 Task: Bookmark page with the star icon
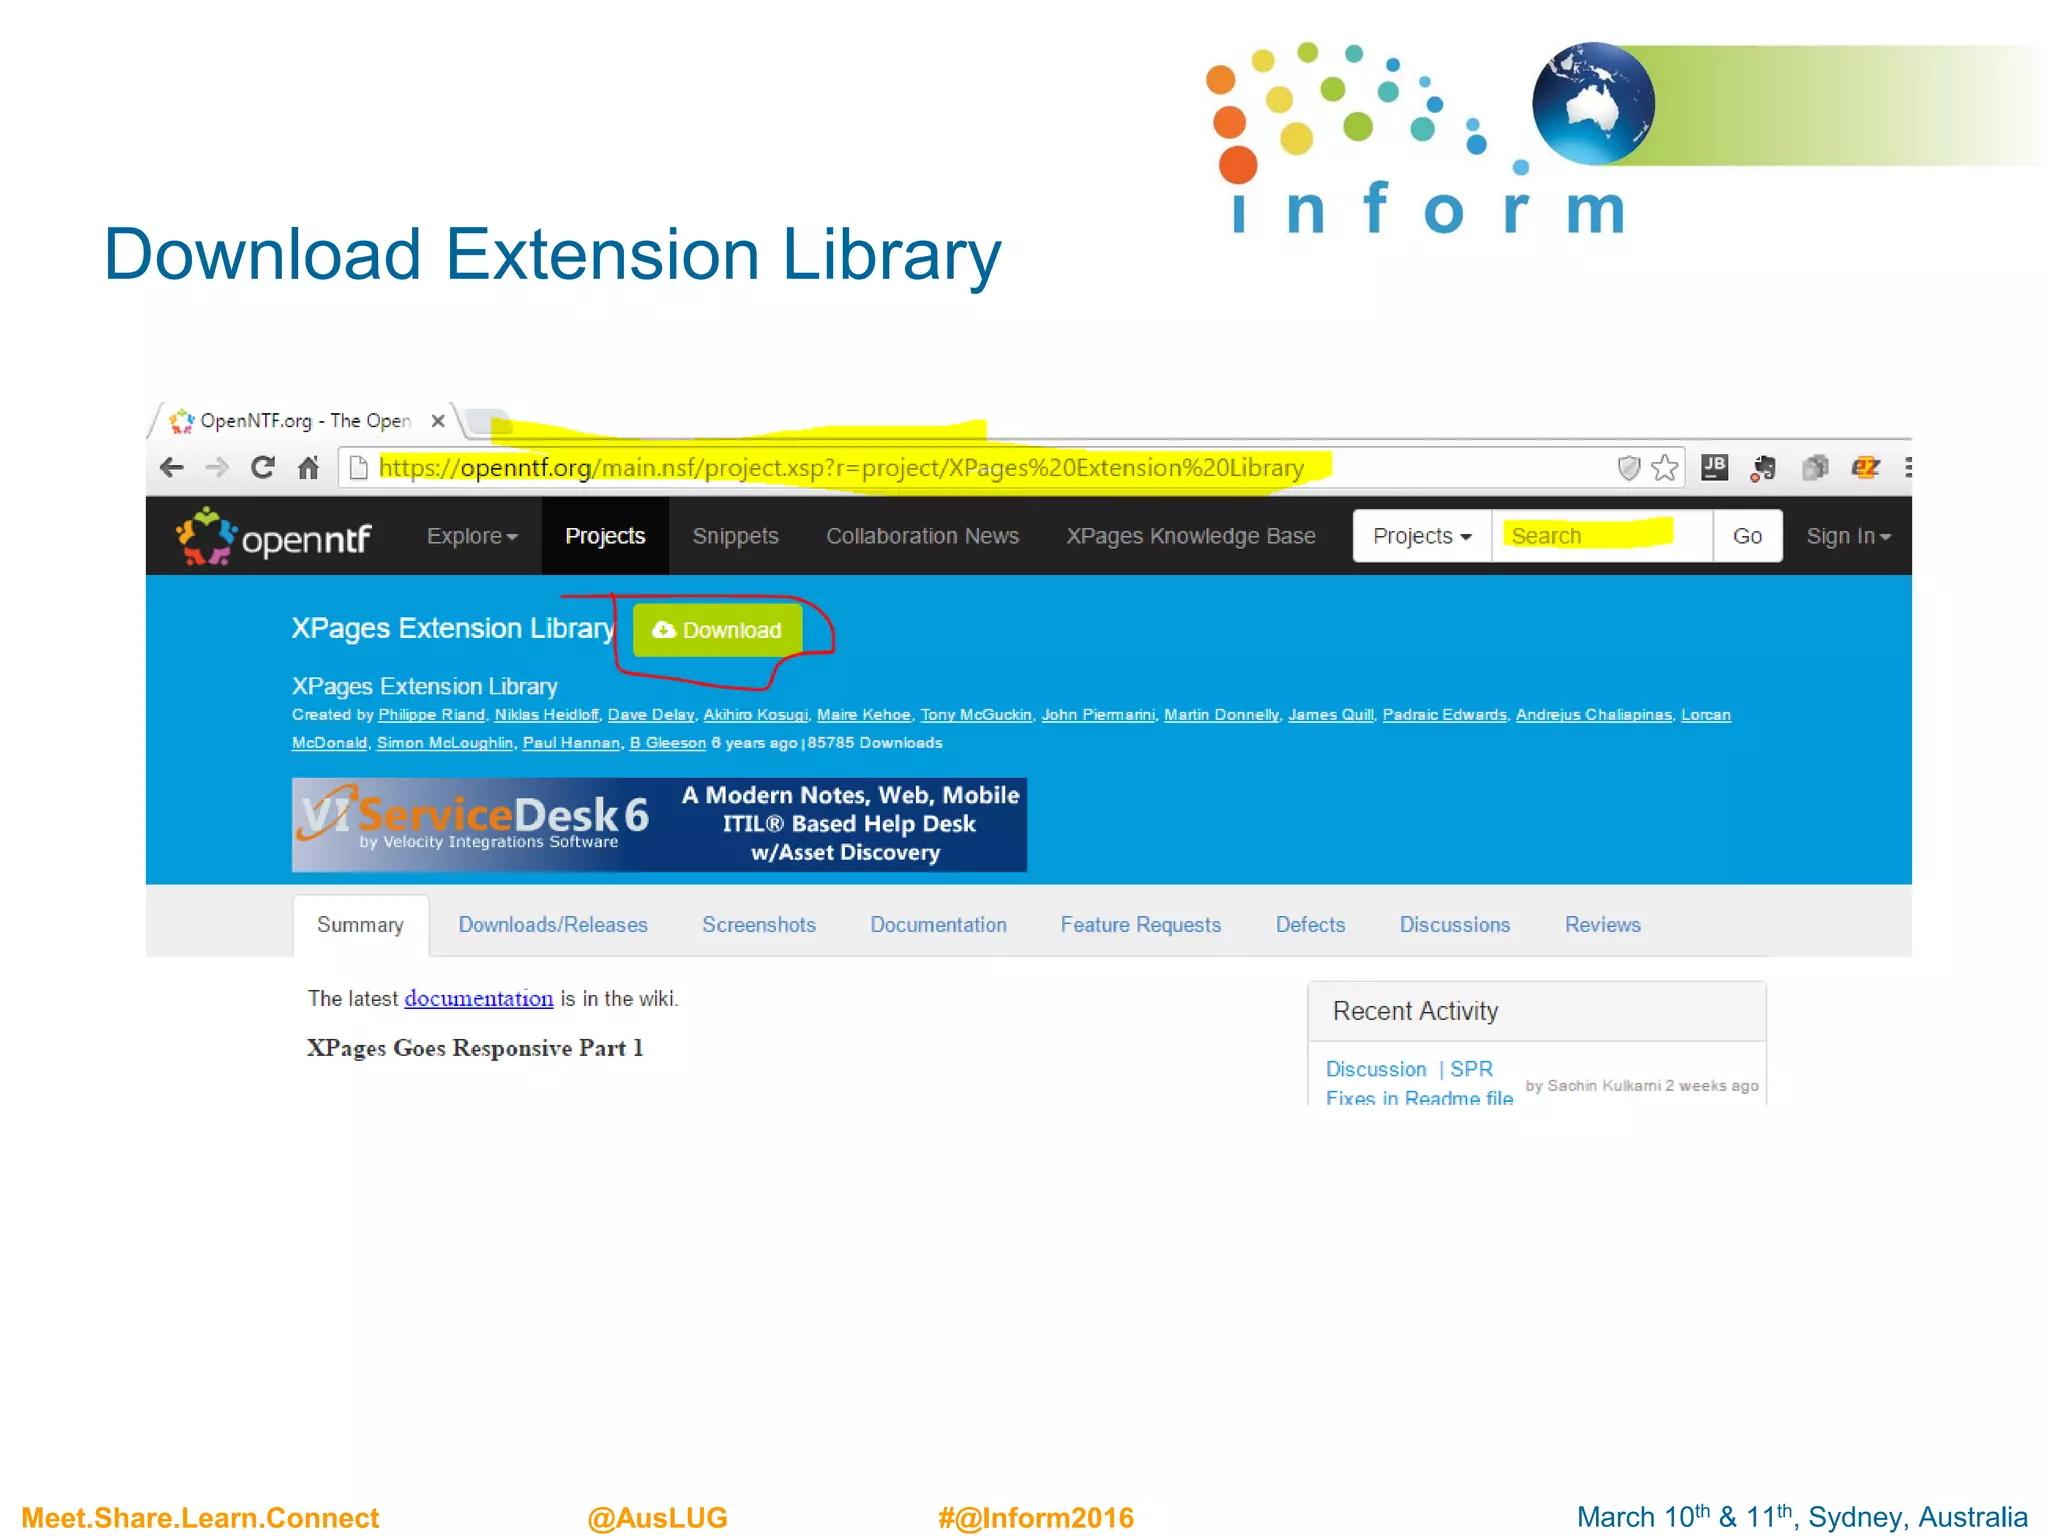point(1665,467)
